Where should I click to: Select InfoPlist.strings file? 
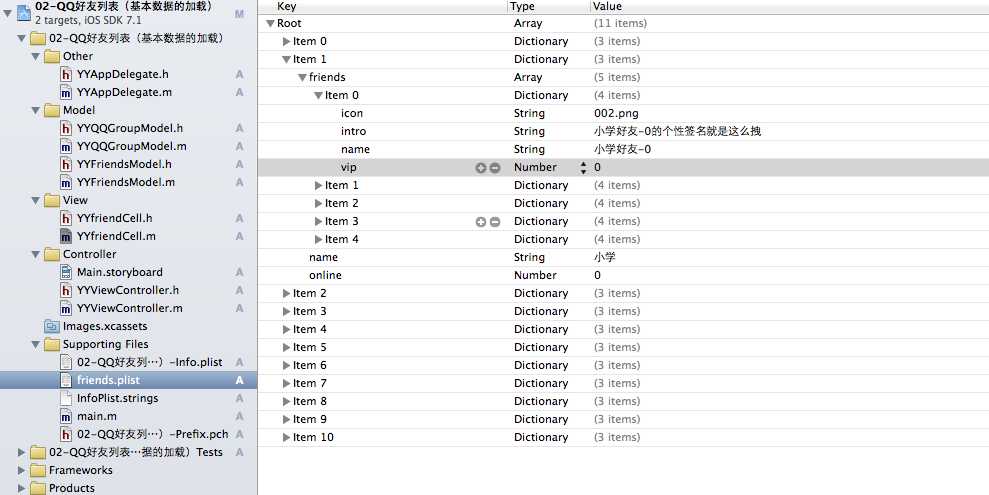coord(117,398)
